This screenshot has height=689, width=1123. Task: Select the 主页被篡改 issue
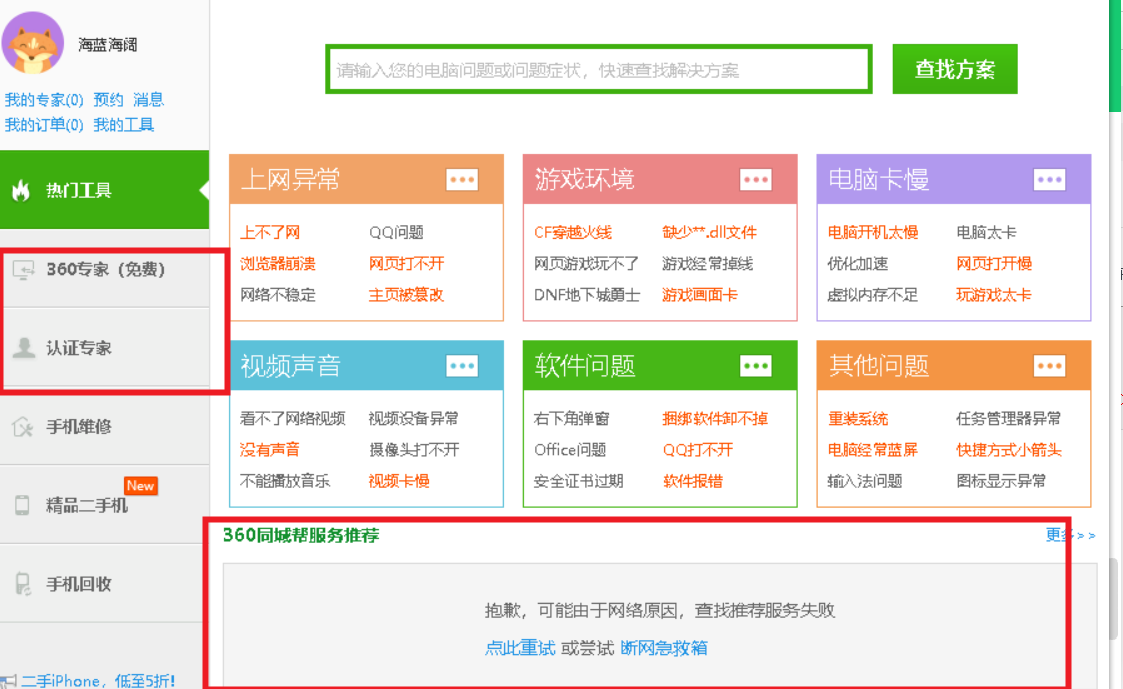[x=406, y=294]
